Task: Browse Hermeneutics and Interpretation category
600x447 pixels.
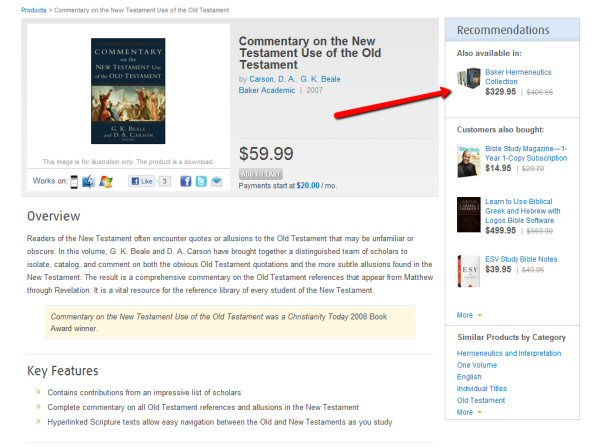Action: coord(509,353)
